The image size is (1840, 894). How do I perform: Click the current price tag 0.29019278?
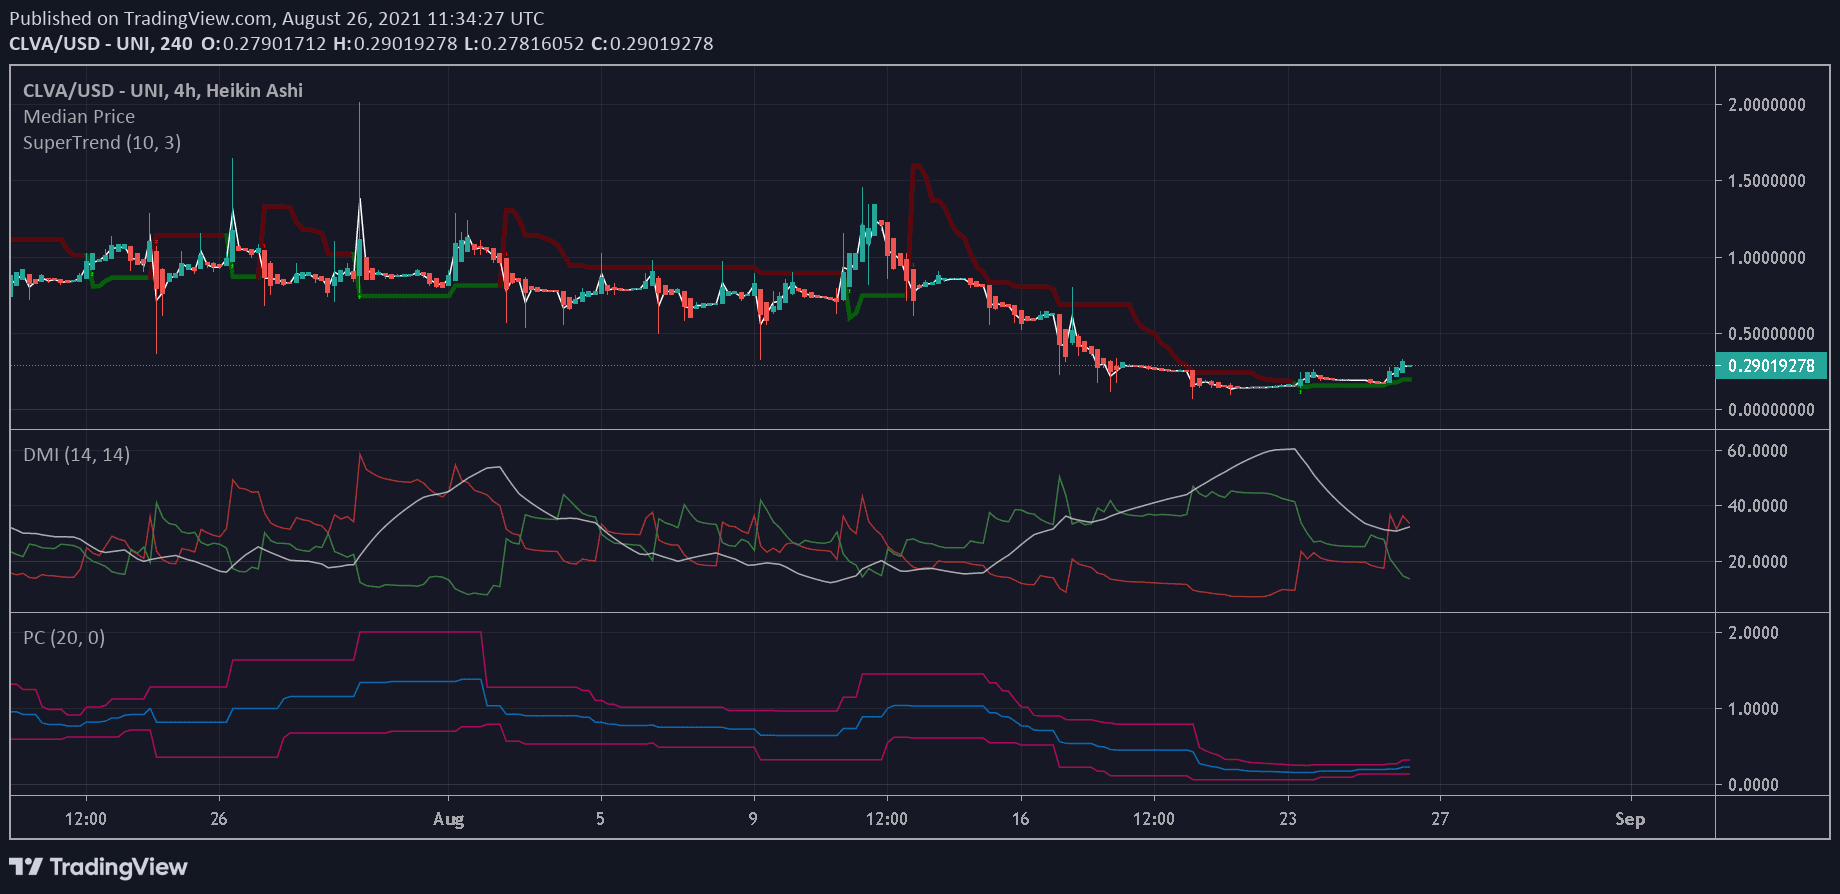pos(1770,366)
